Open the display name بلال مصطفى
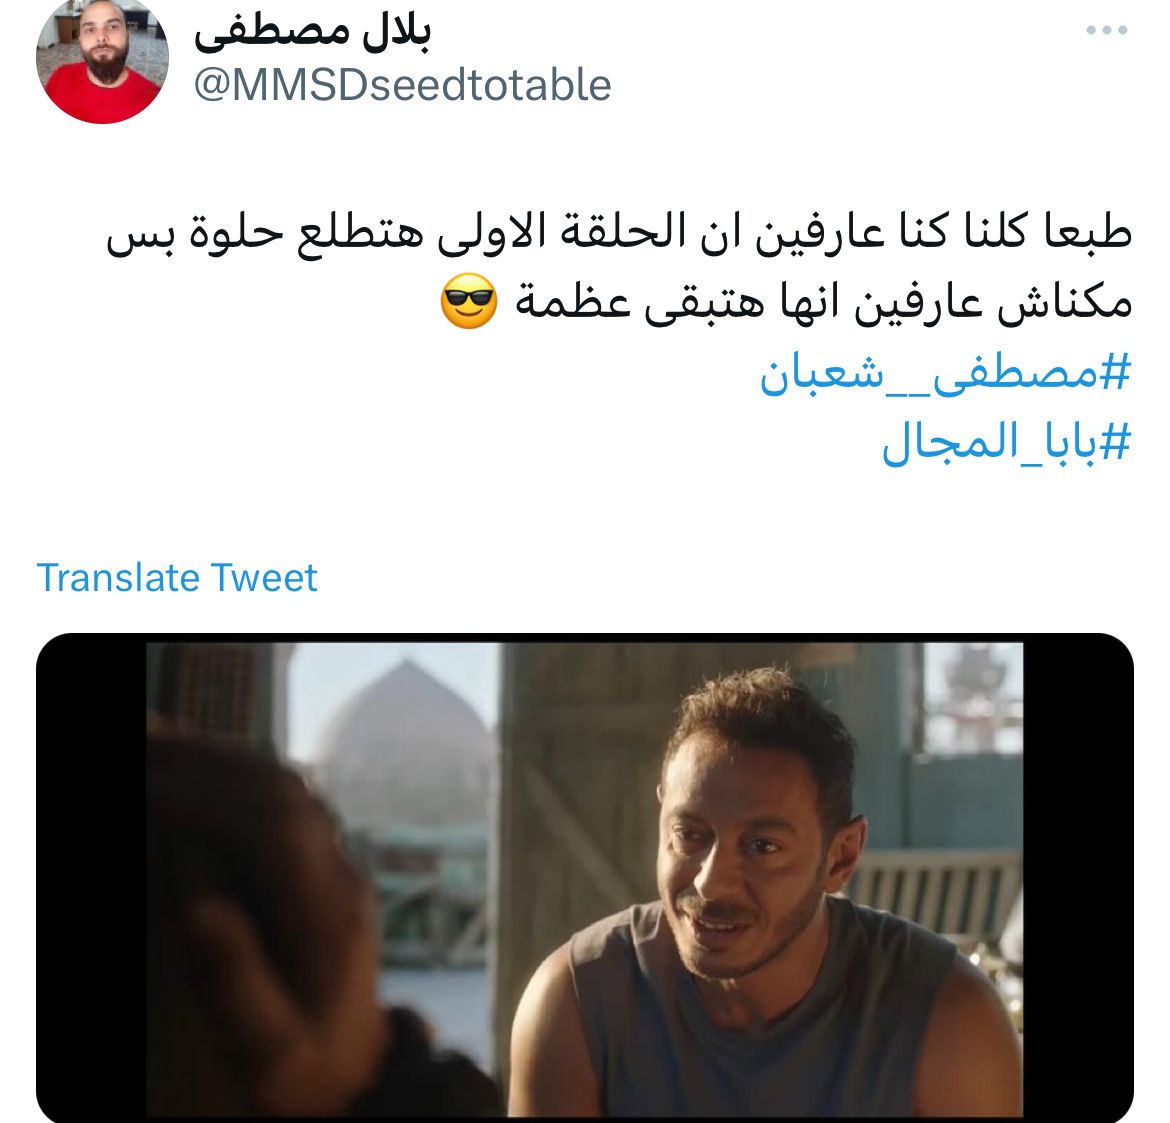This screenshot has width=1170, height=1123. [x=312, y=32]
